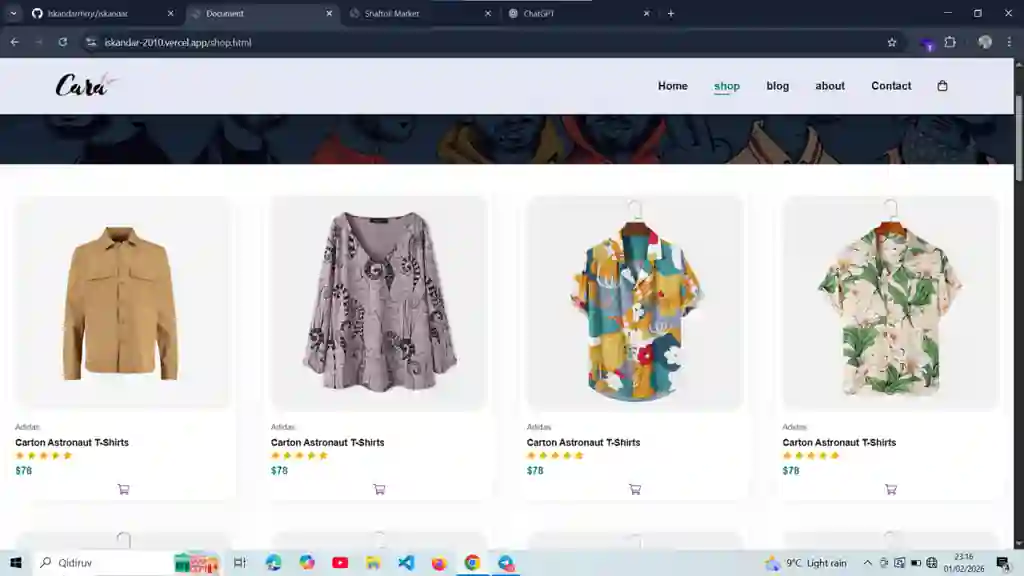Screen dimensions: 1024x576
Task: Open the shop nav link
Action: point(727,86)
